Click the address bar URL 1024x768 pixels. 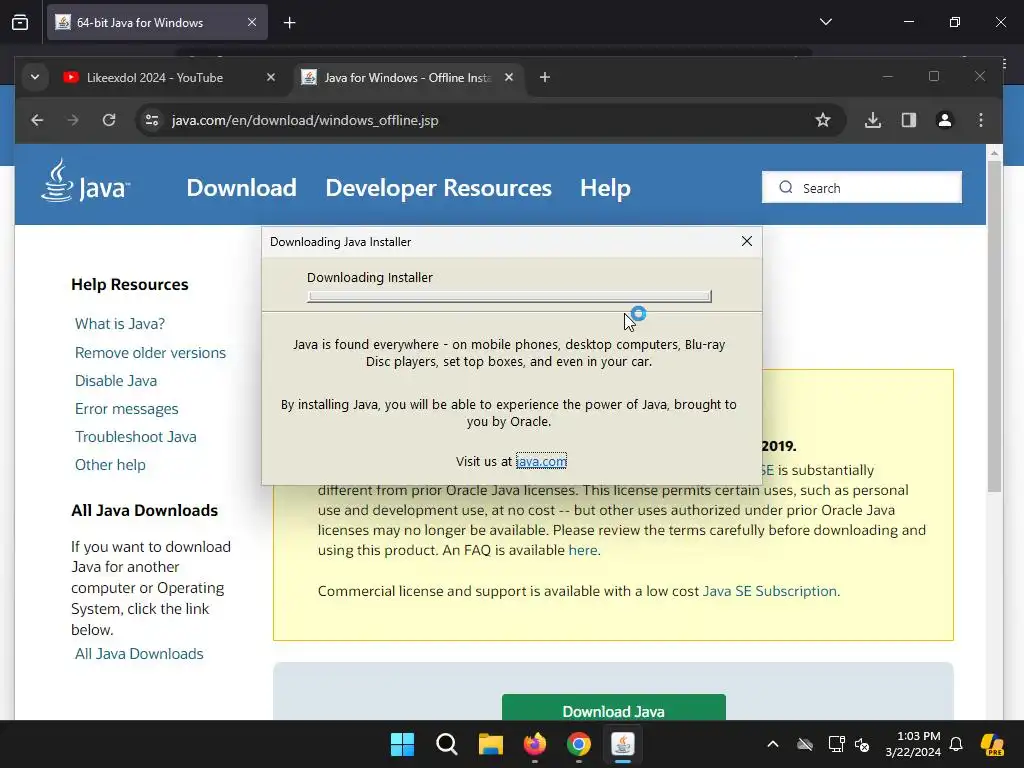[x=305, y=120]
